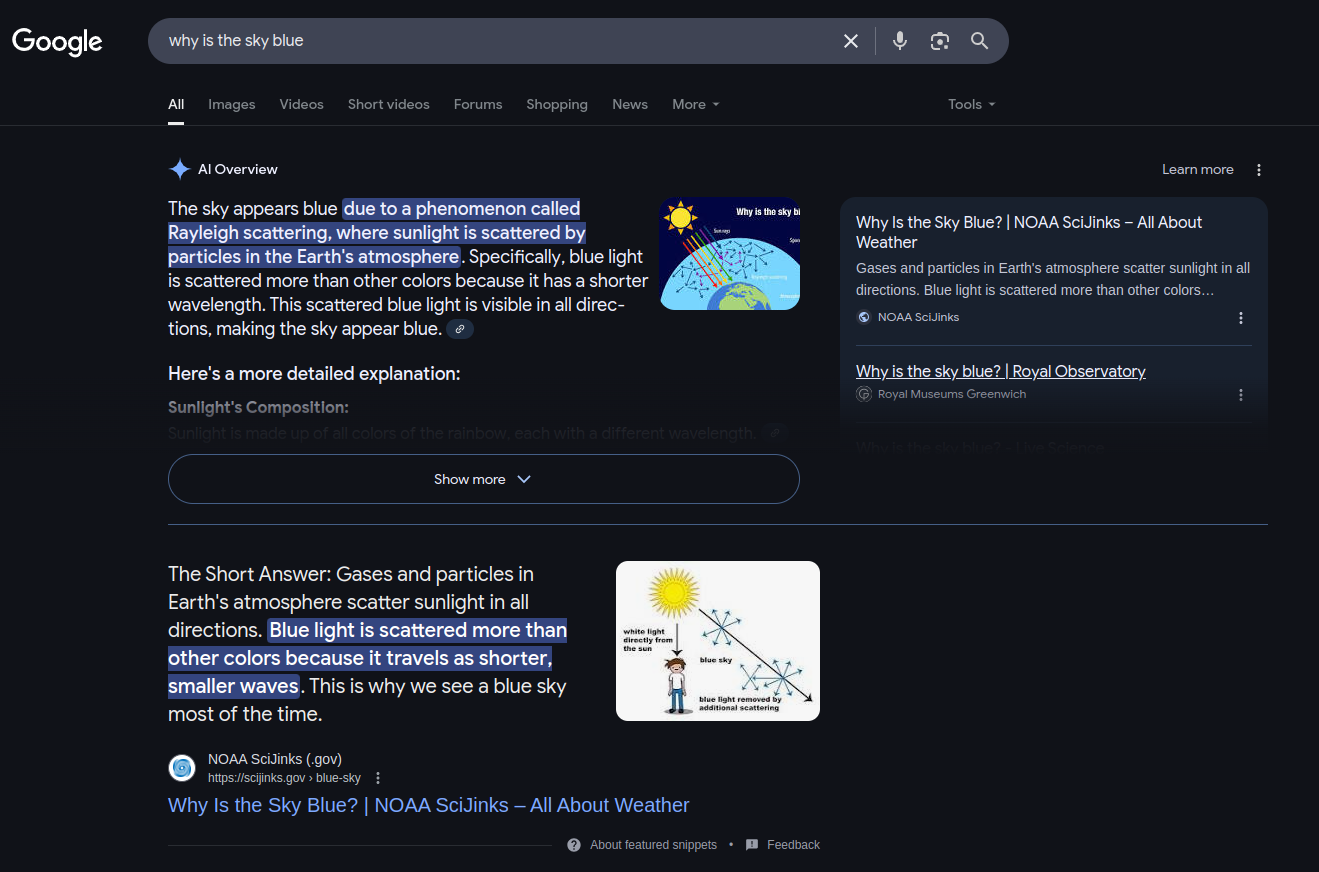Open options for NOAA SciJinks source card

[1241, 318]
